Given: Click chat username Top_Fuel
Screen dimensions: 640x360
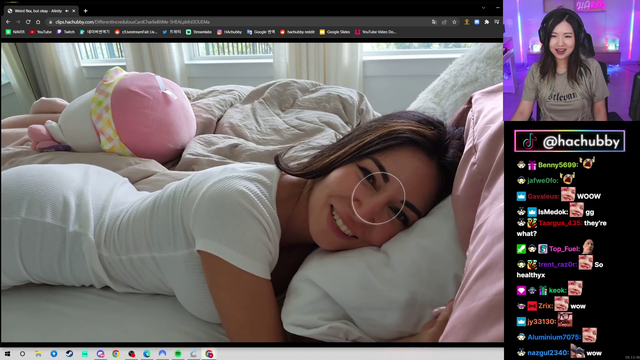Looking at the screenshot, I should [x=564, y=249].
